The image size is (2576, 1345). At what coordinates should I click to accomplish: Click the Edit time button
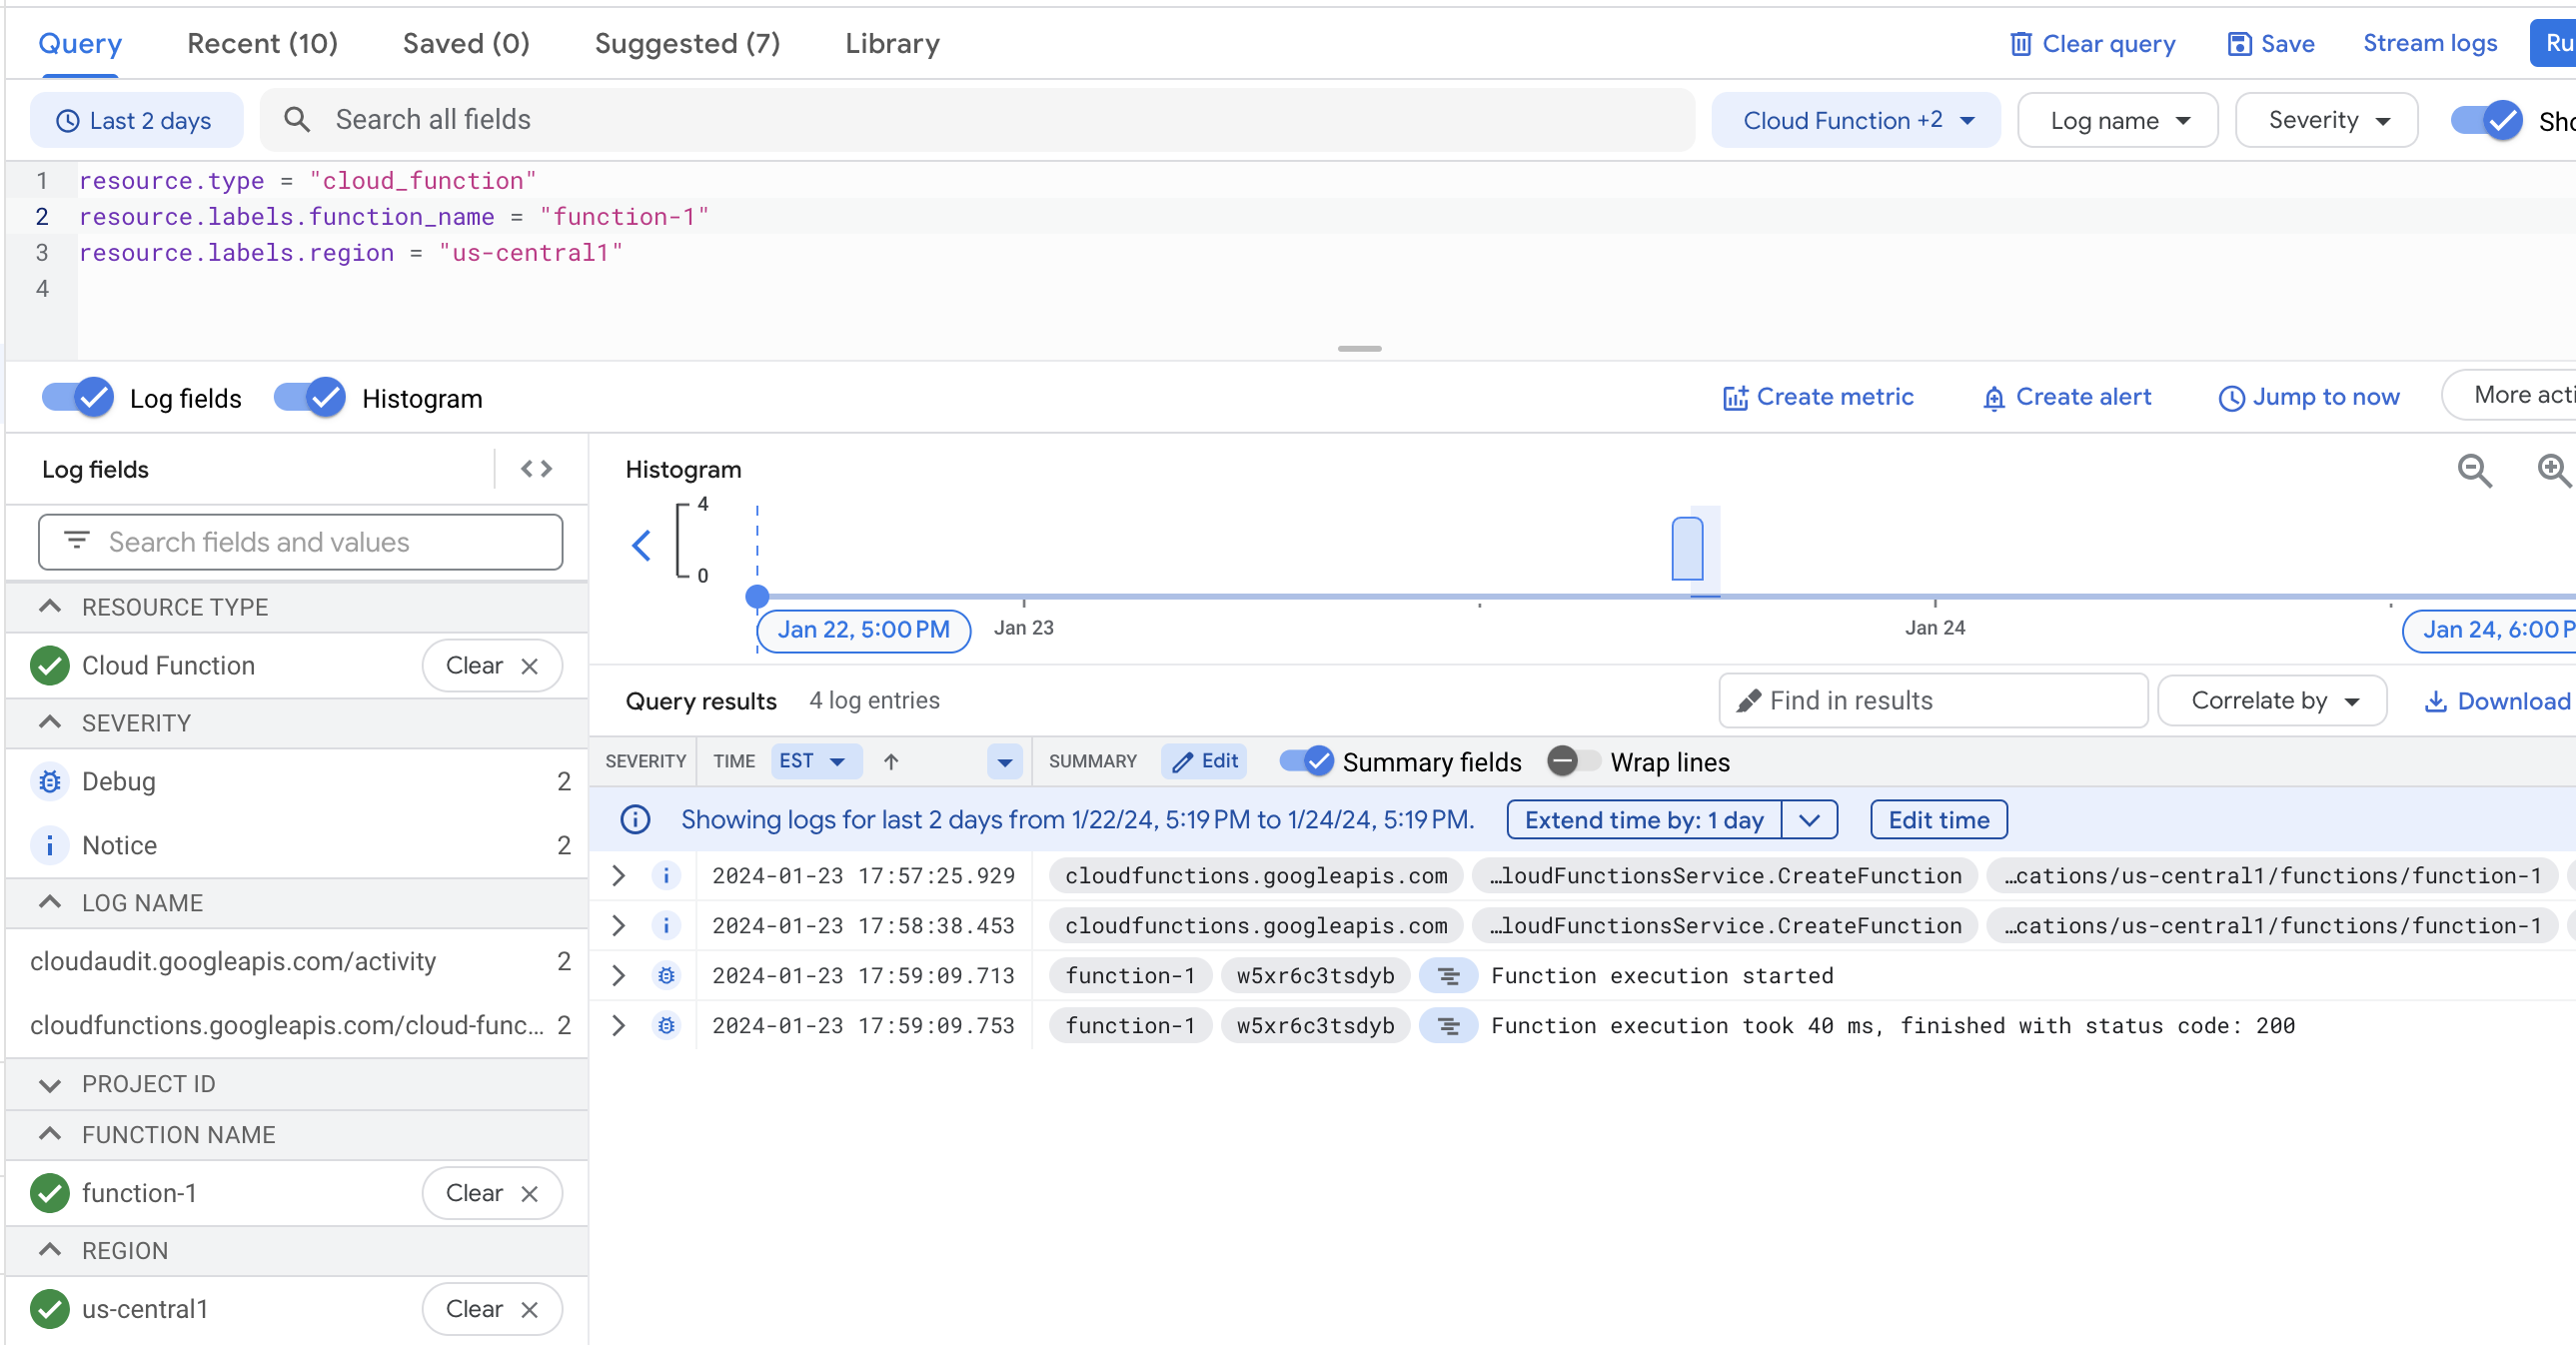pos(1938,820)
